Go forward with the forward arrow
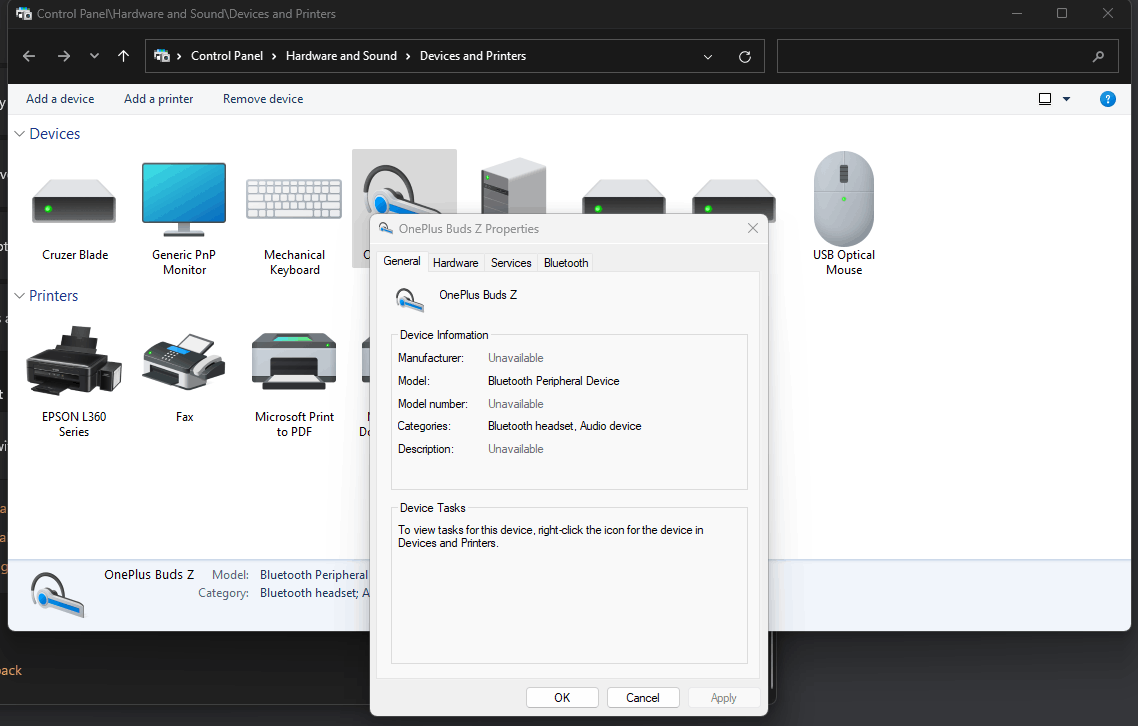 (64, 56)
